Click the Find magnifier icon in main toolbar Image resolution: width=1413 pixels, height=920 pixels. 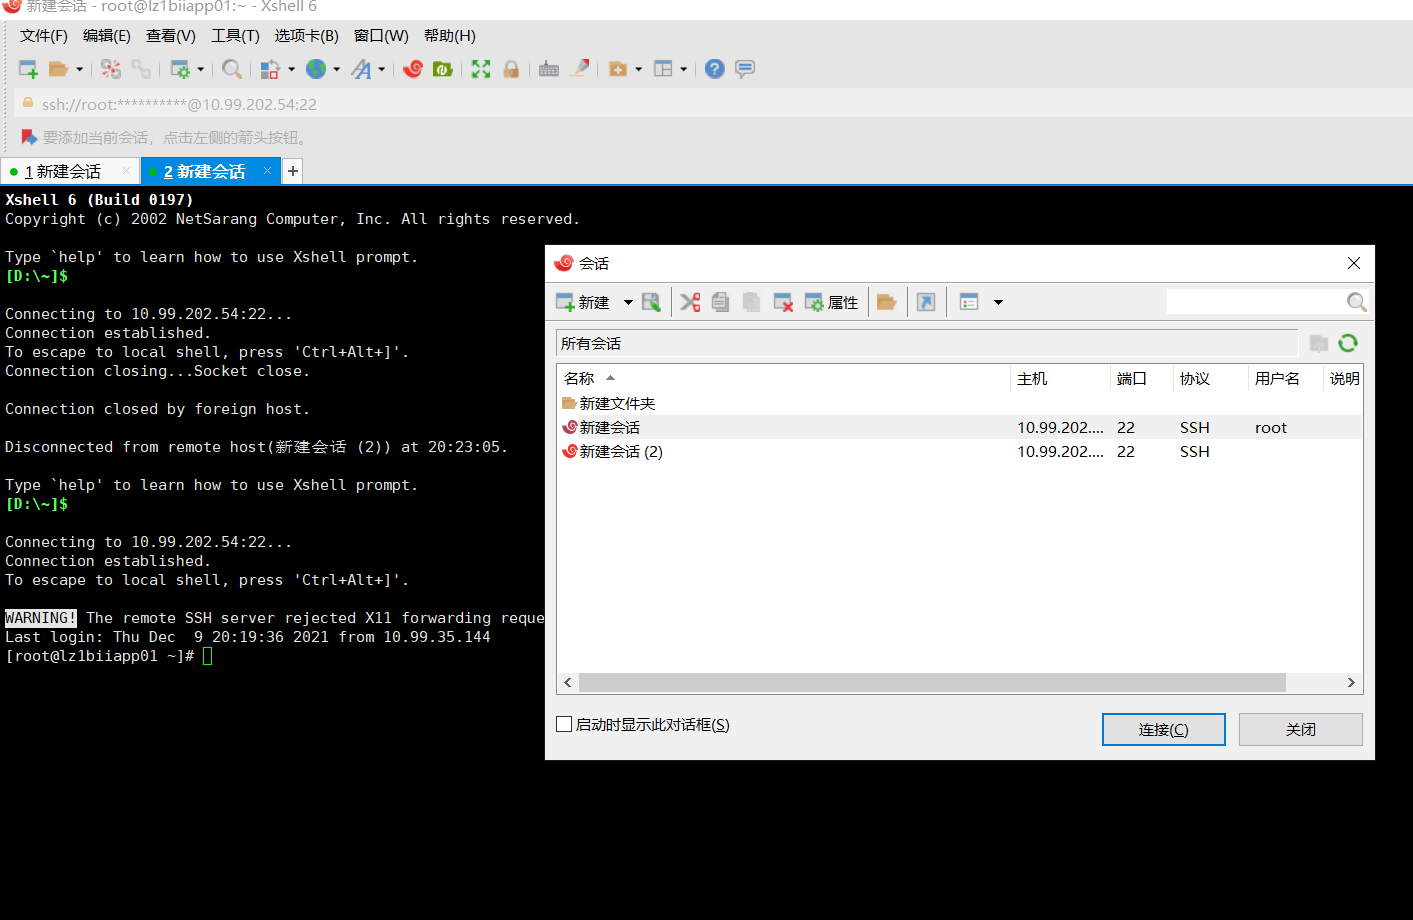[232, 69]
